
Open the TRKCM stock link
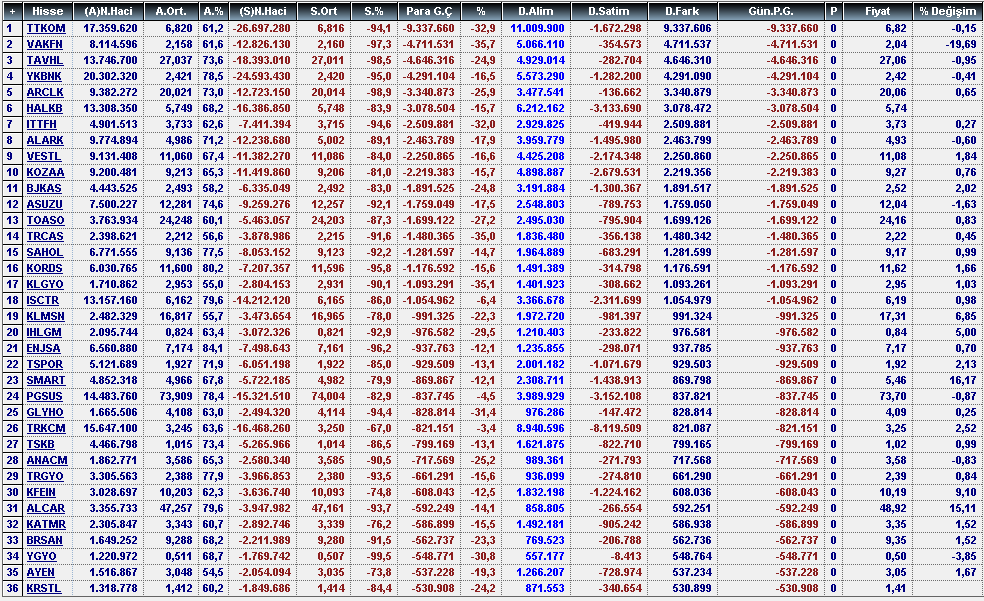[46, 428]
